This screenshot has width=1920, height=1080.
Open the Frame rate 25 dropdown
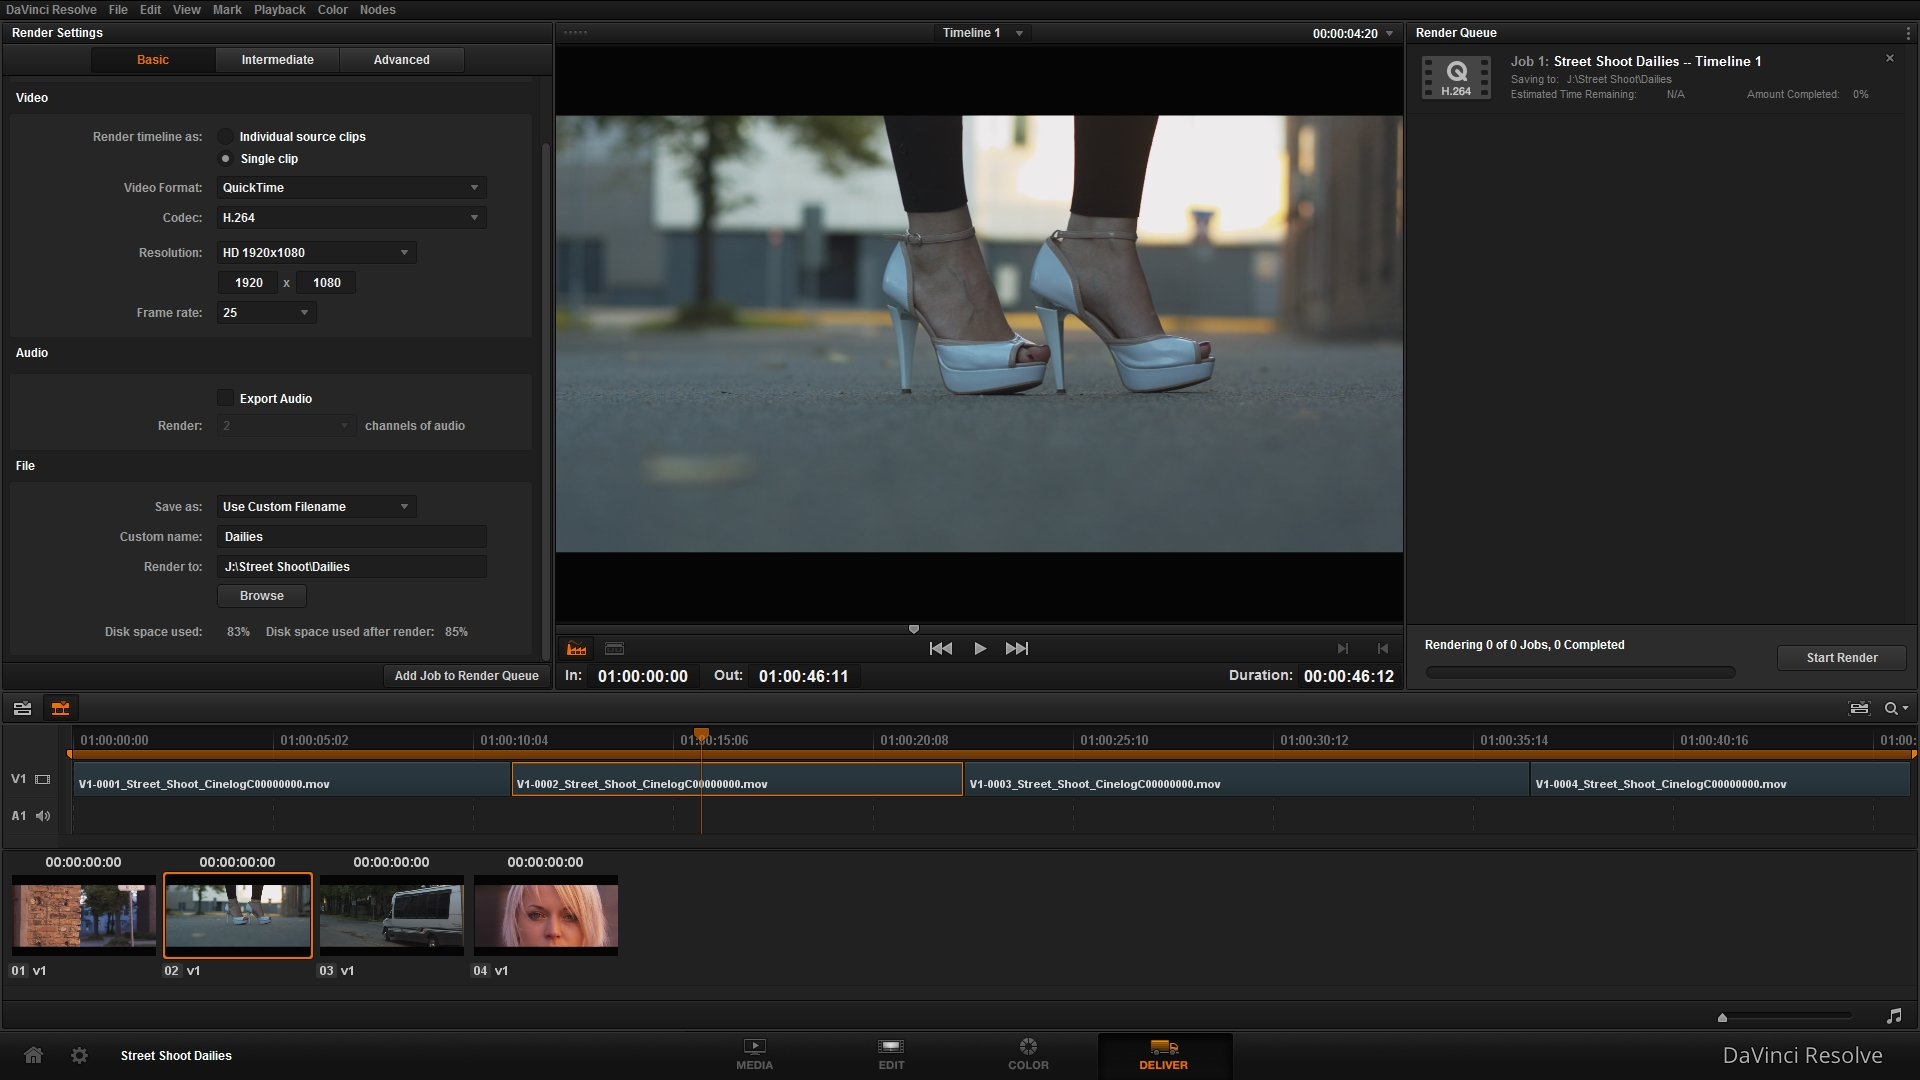(266, 312)
